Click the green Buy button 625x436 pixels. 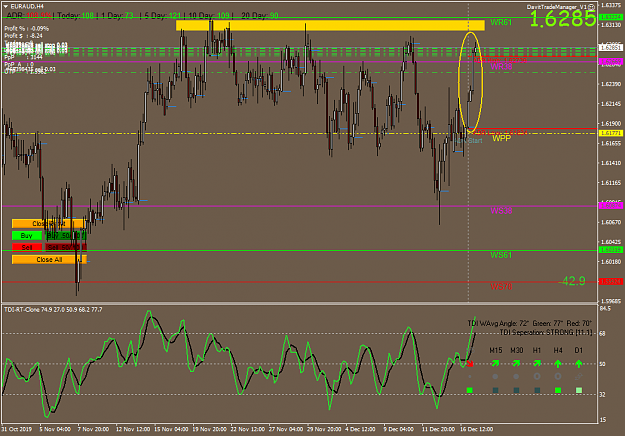(27, 236)
